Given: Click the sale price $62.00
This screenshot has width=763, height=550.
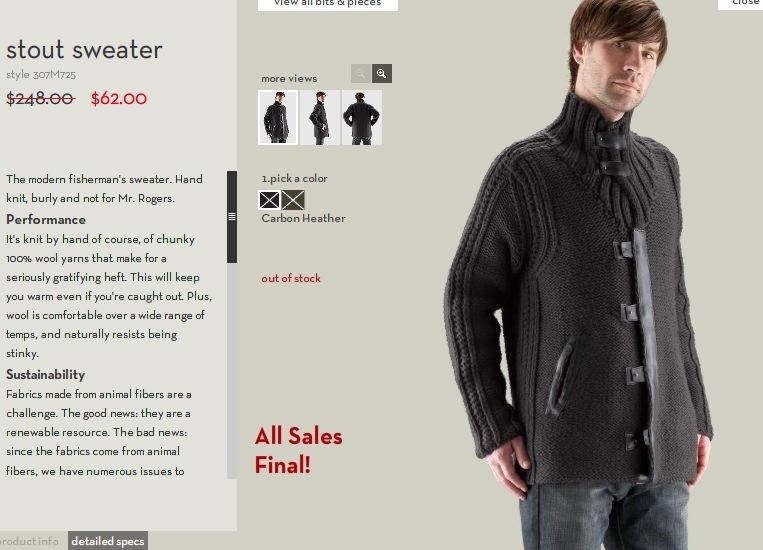Looking at the screenshot, I should (119, 99).
